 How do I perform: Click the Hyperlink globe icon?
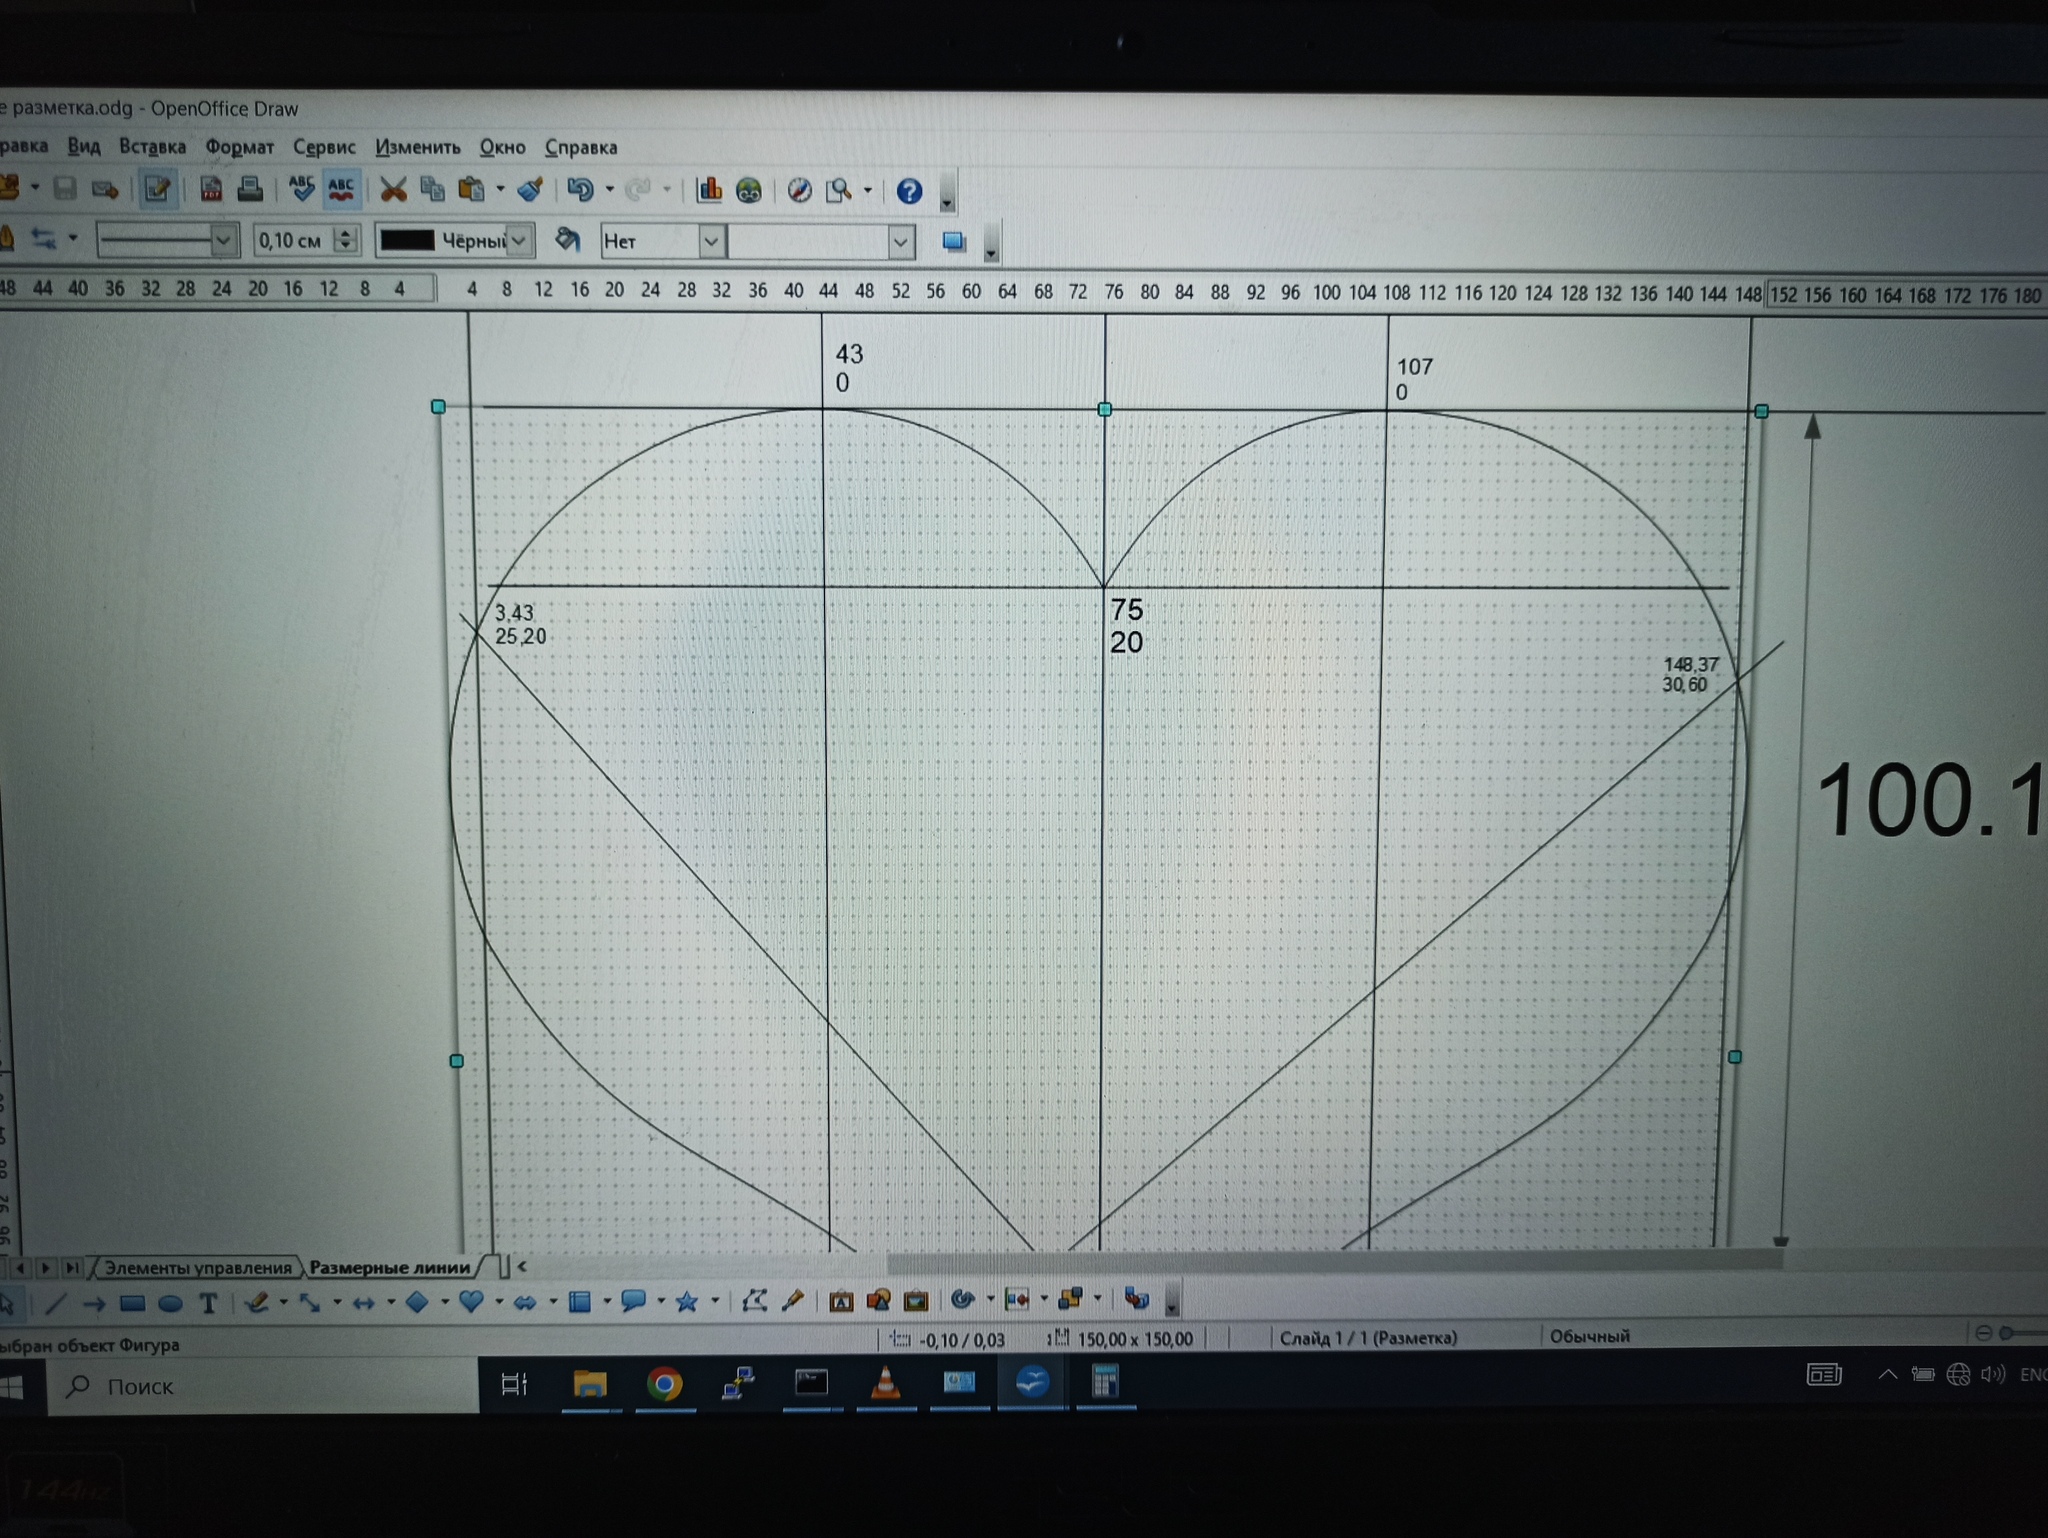pos(748,190)
